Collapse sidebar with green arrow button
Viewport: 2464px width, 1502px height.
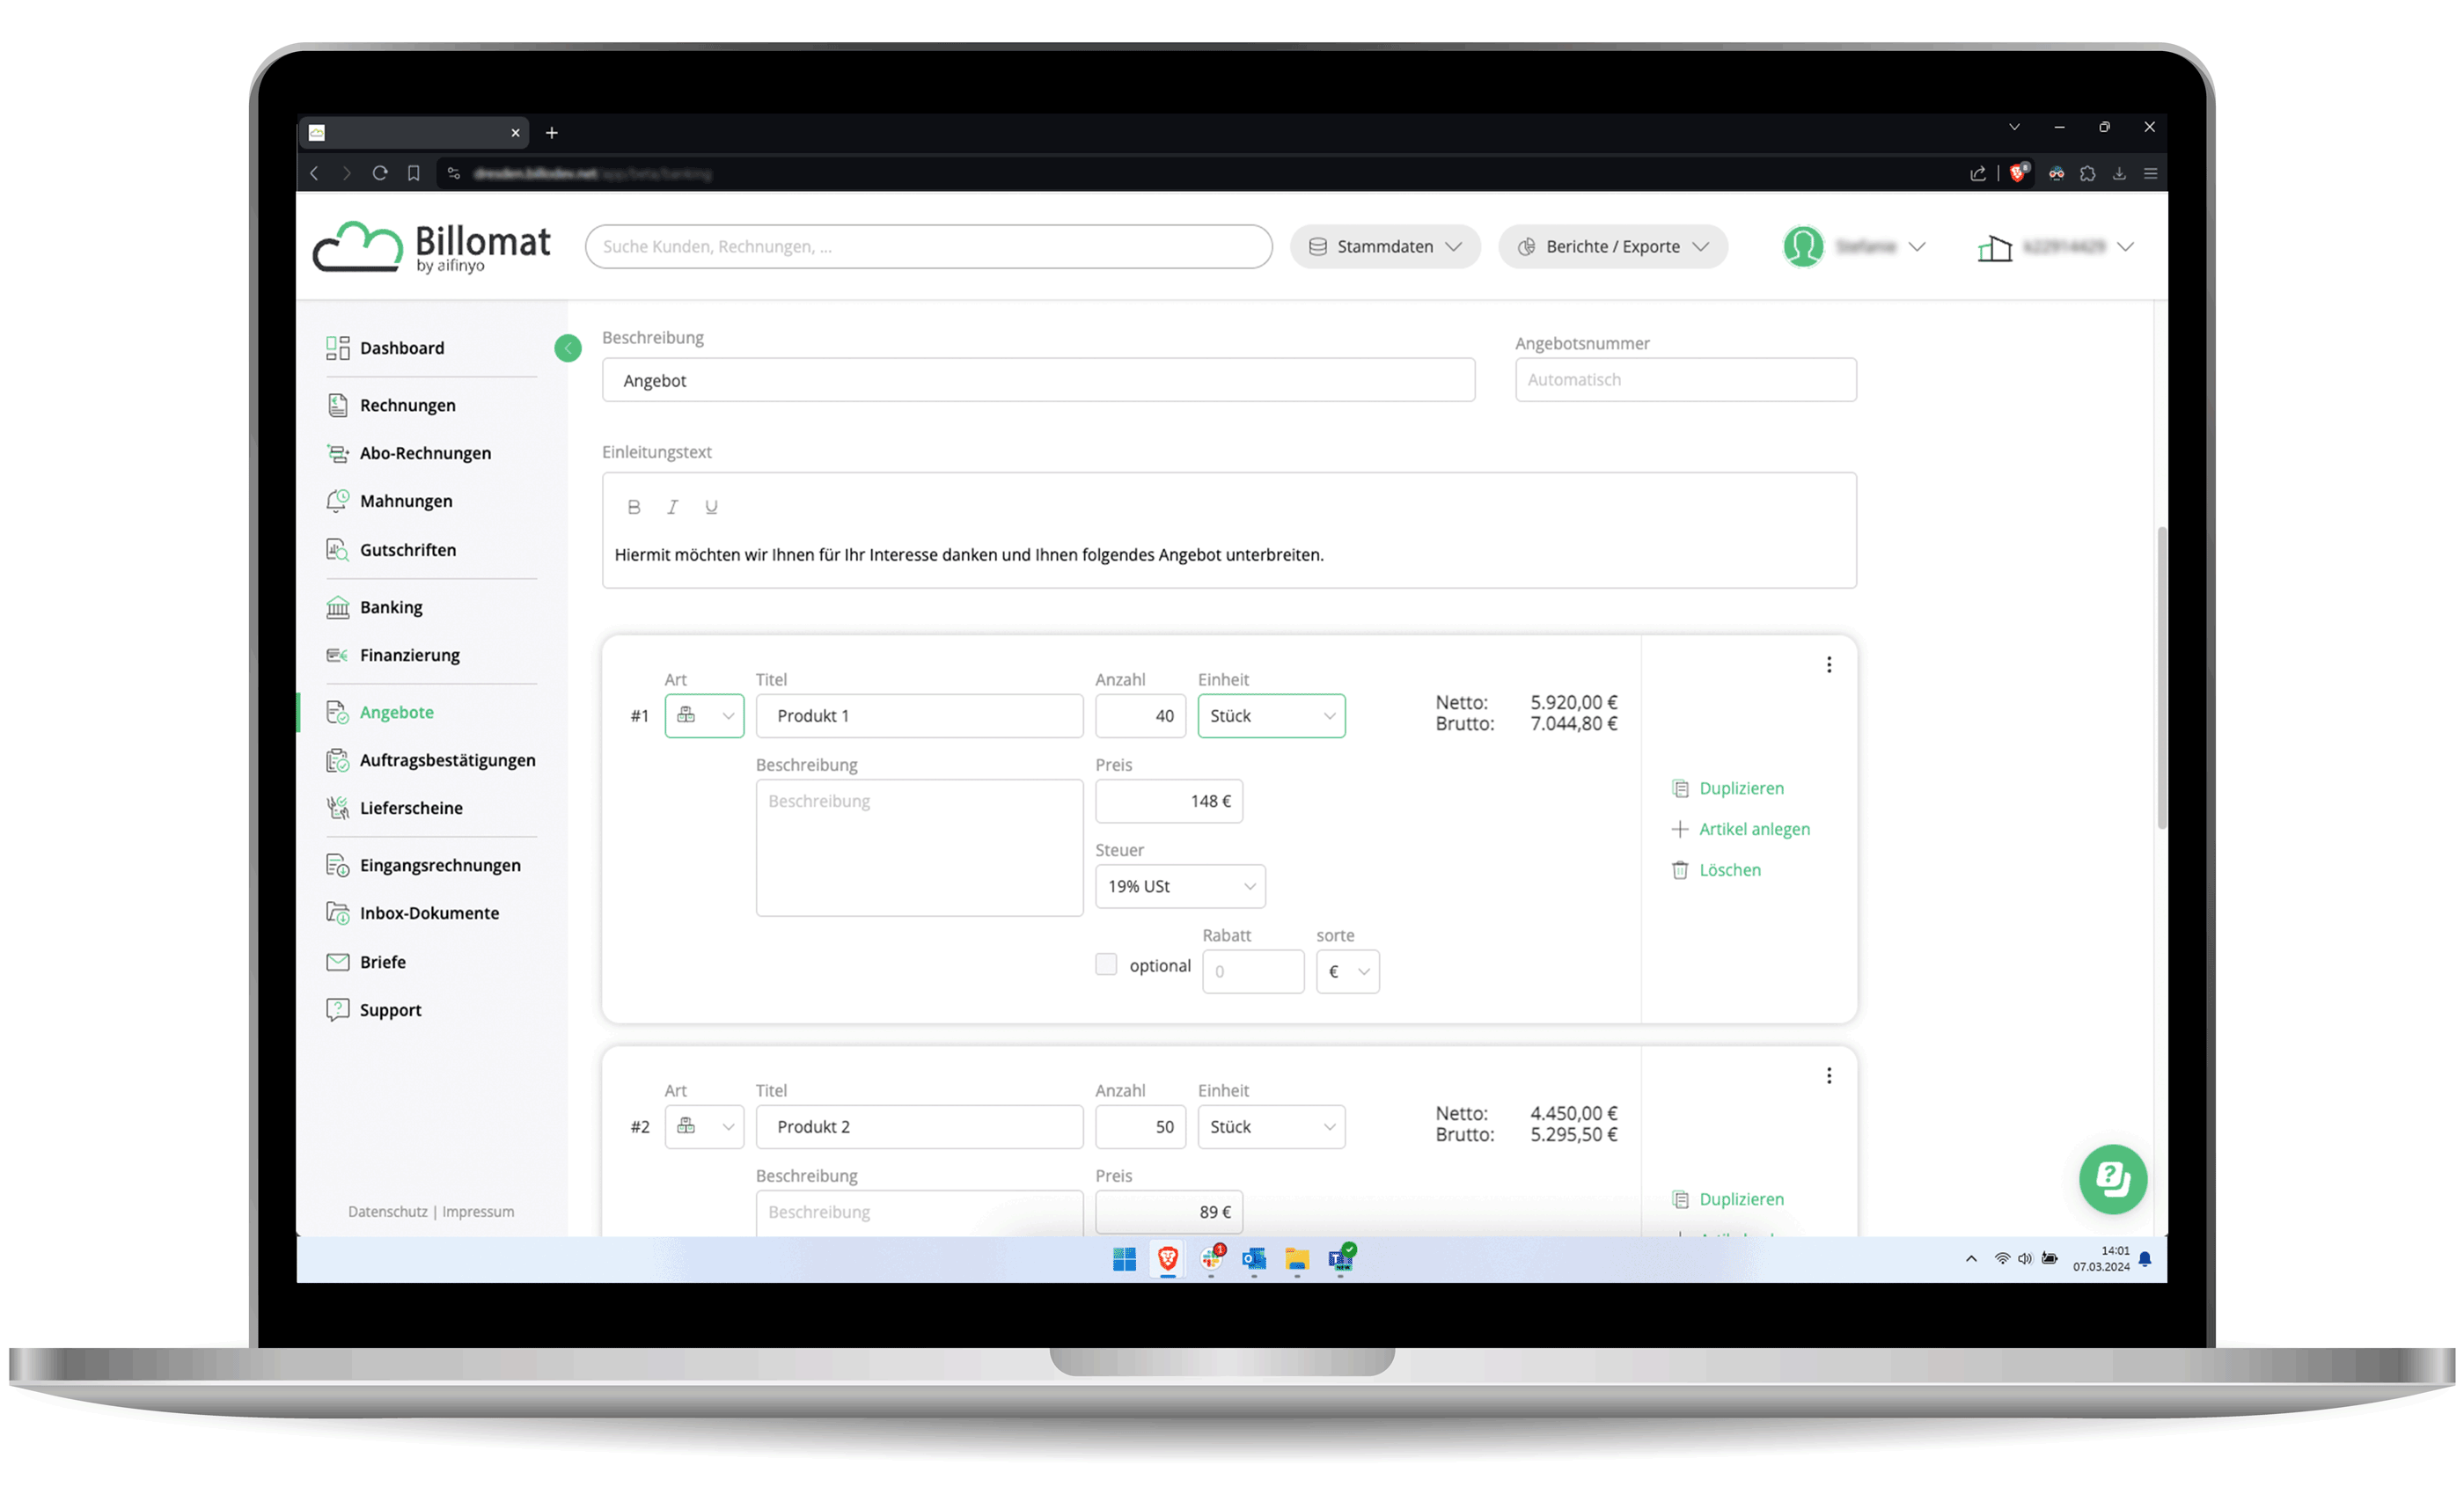[568, 348]
